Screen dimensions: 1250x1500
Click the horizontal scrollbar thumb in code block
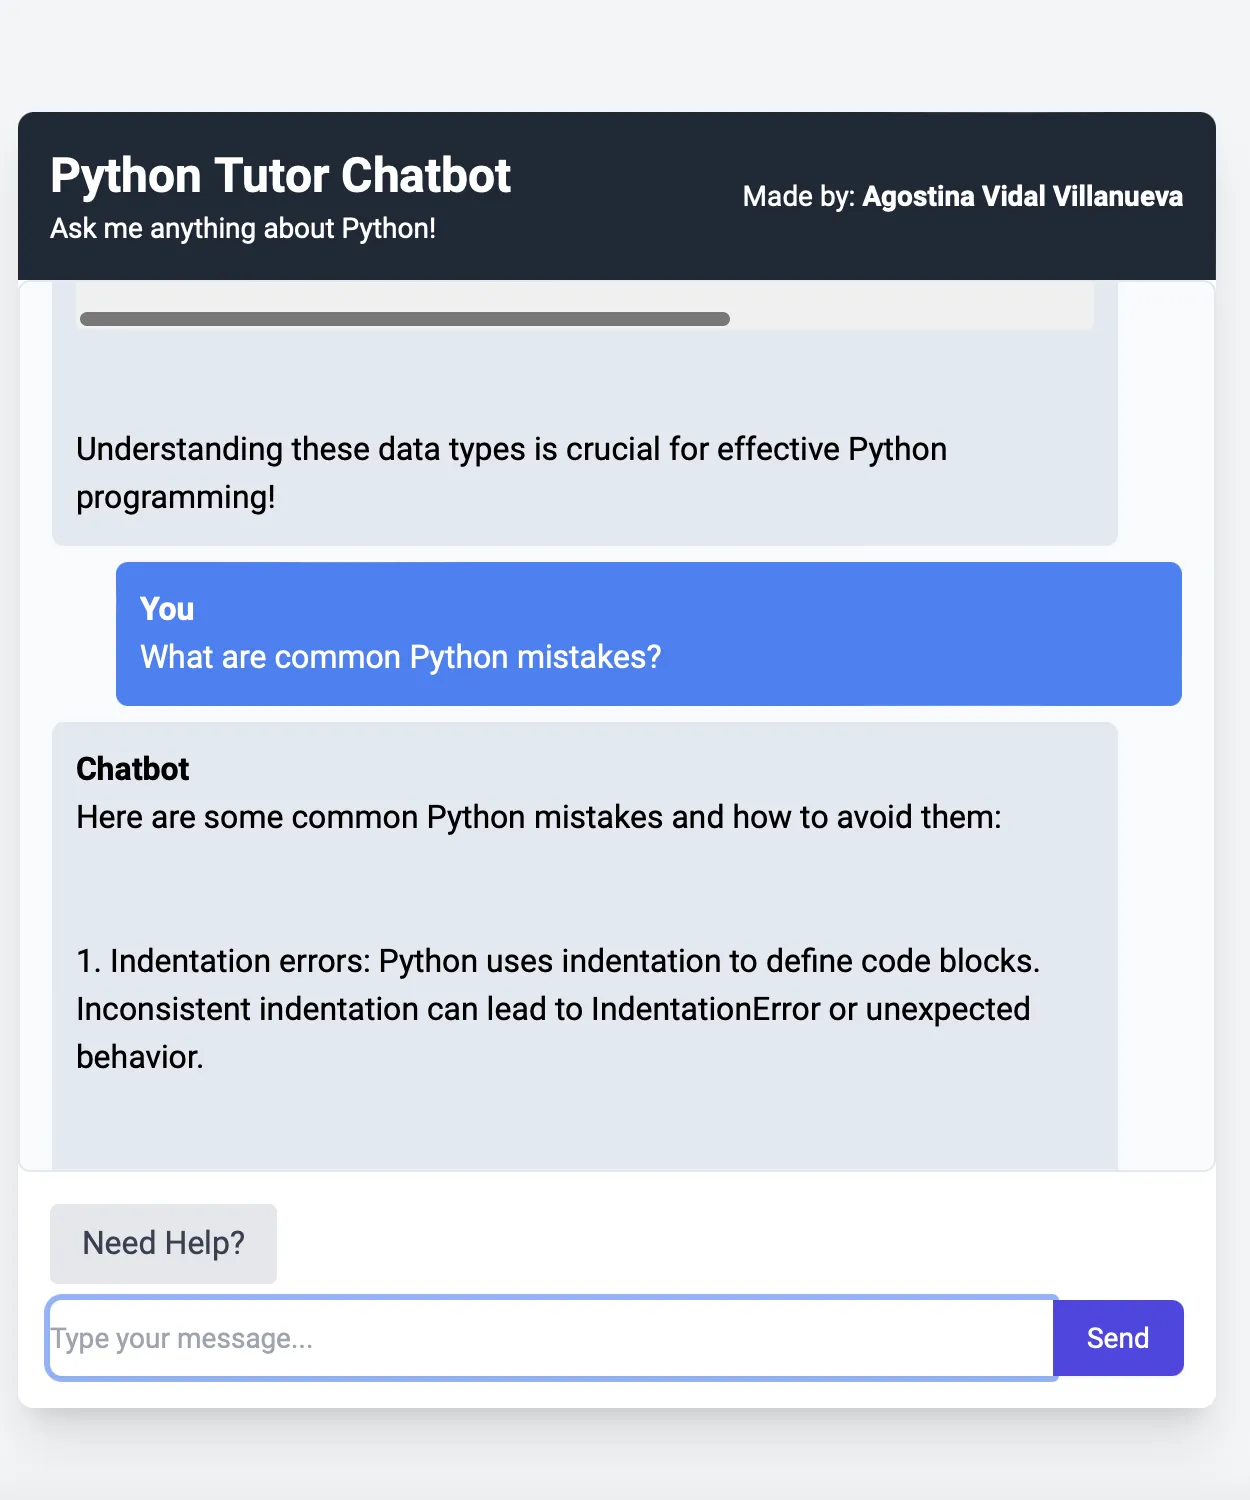[x=404, y=319]
